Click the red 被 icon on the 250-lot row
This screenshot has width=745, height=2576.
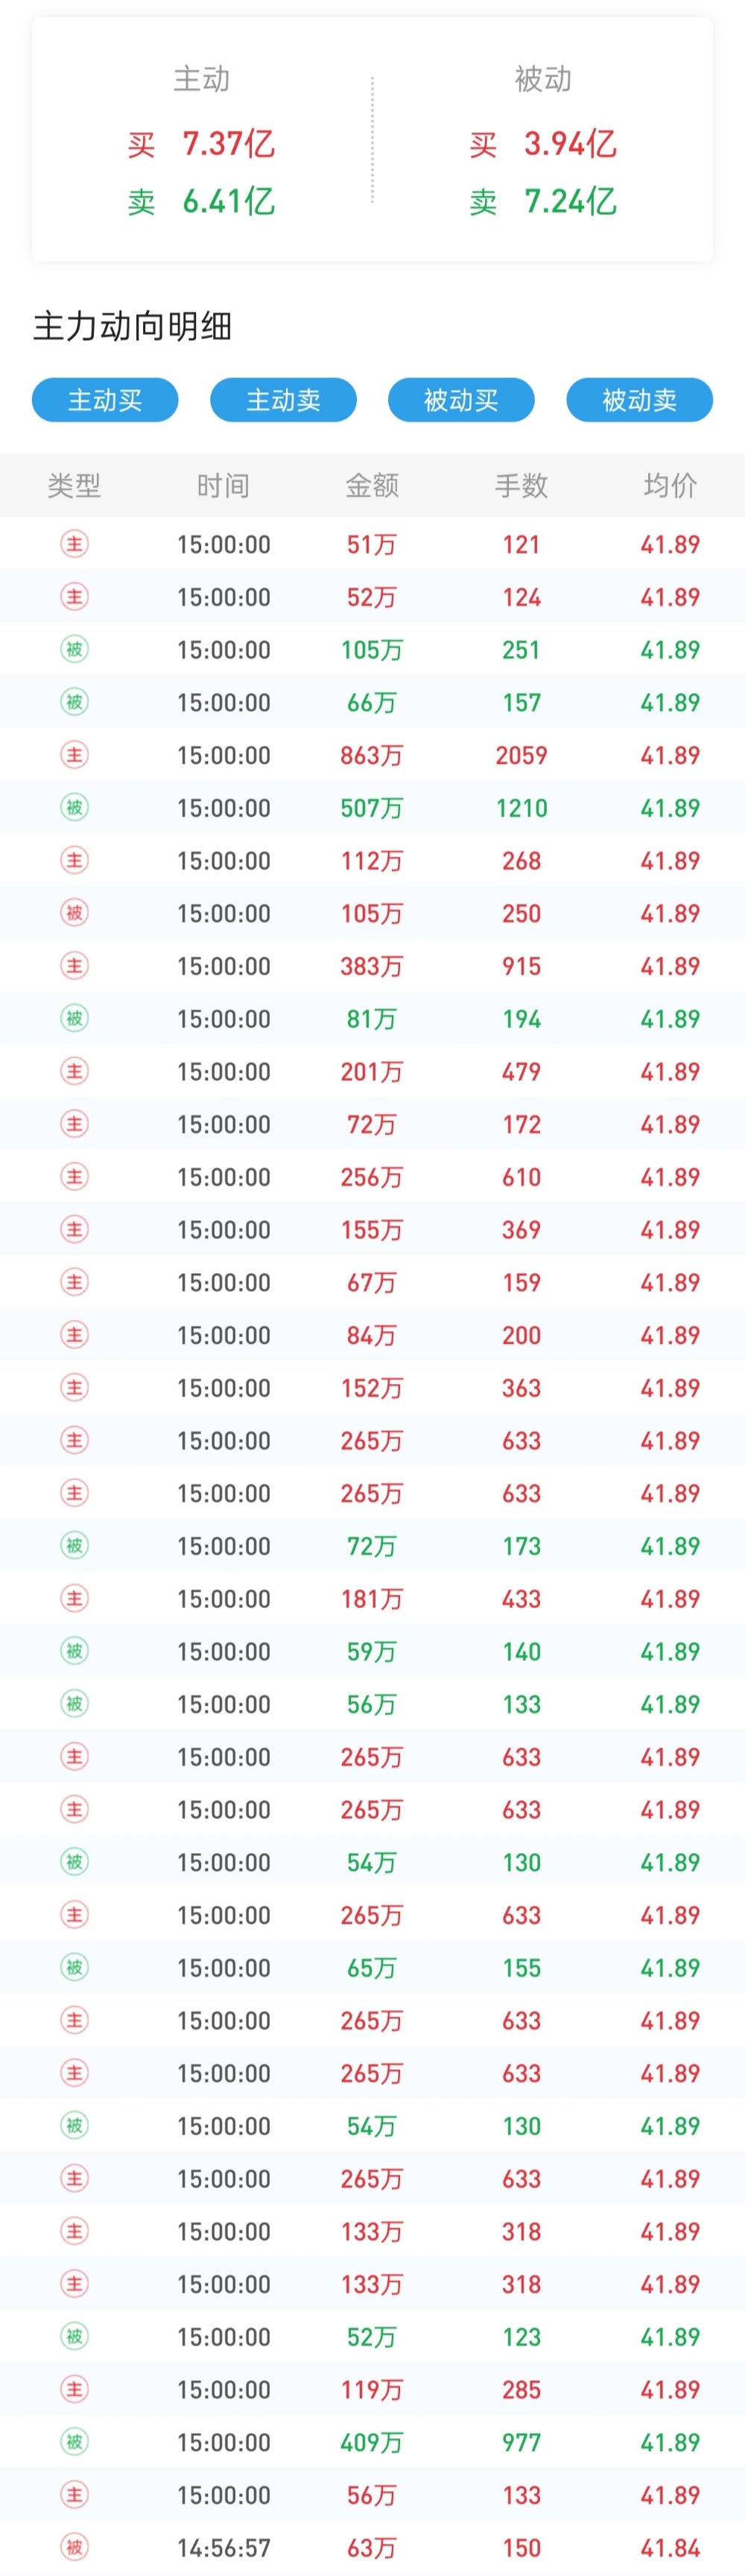coord(74,913)
